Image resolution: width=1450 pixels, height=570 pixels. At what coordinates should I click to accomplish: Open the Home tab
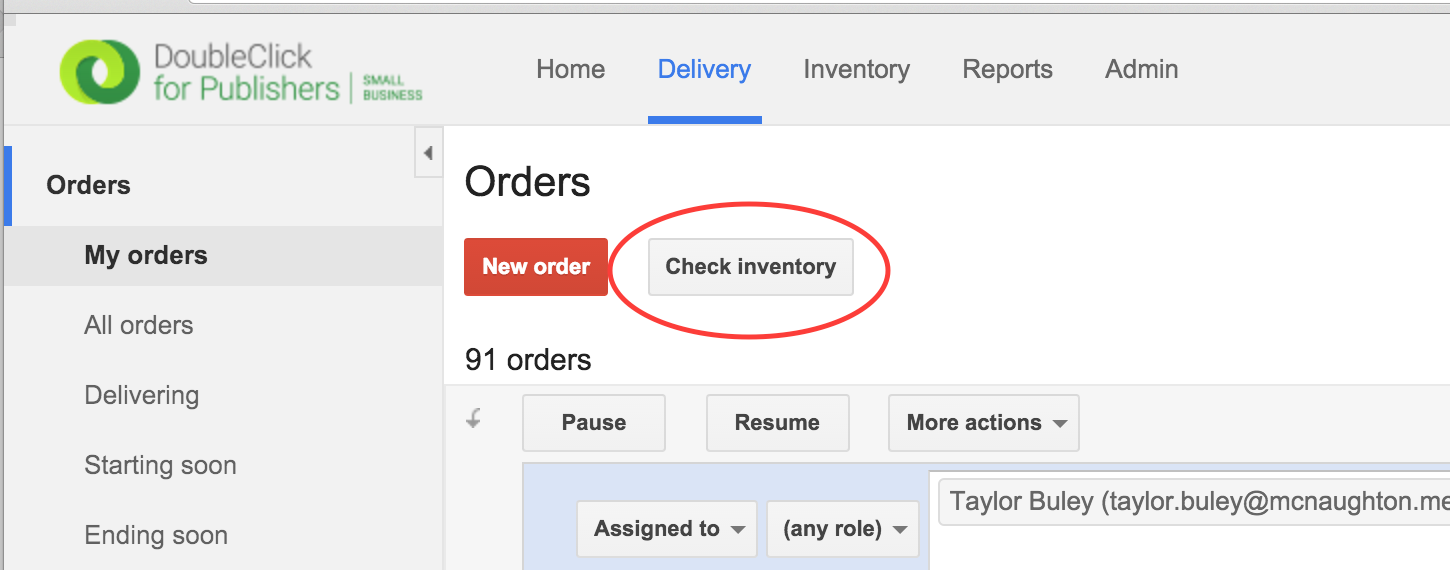(570, 69)
